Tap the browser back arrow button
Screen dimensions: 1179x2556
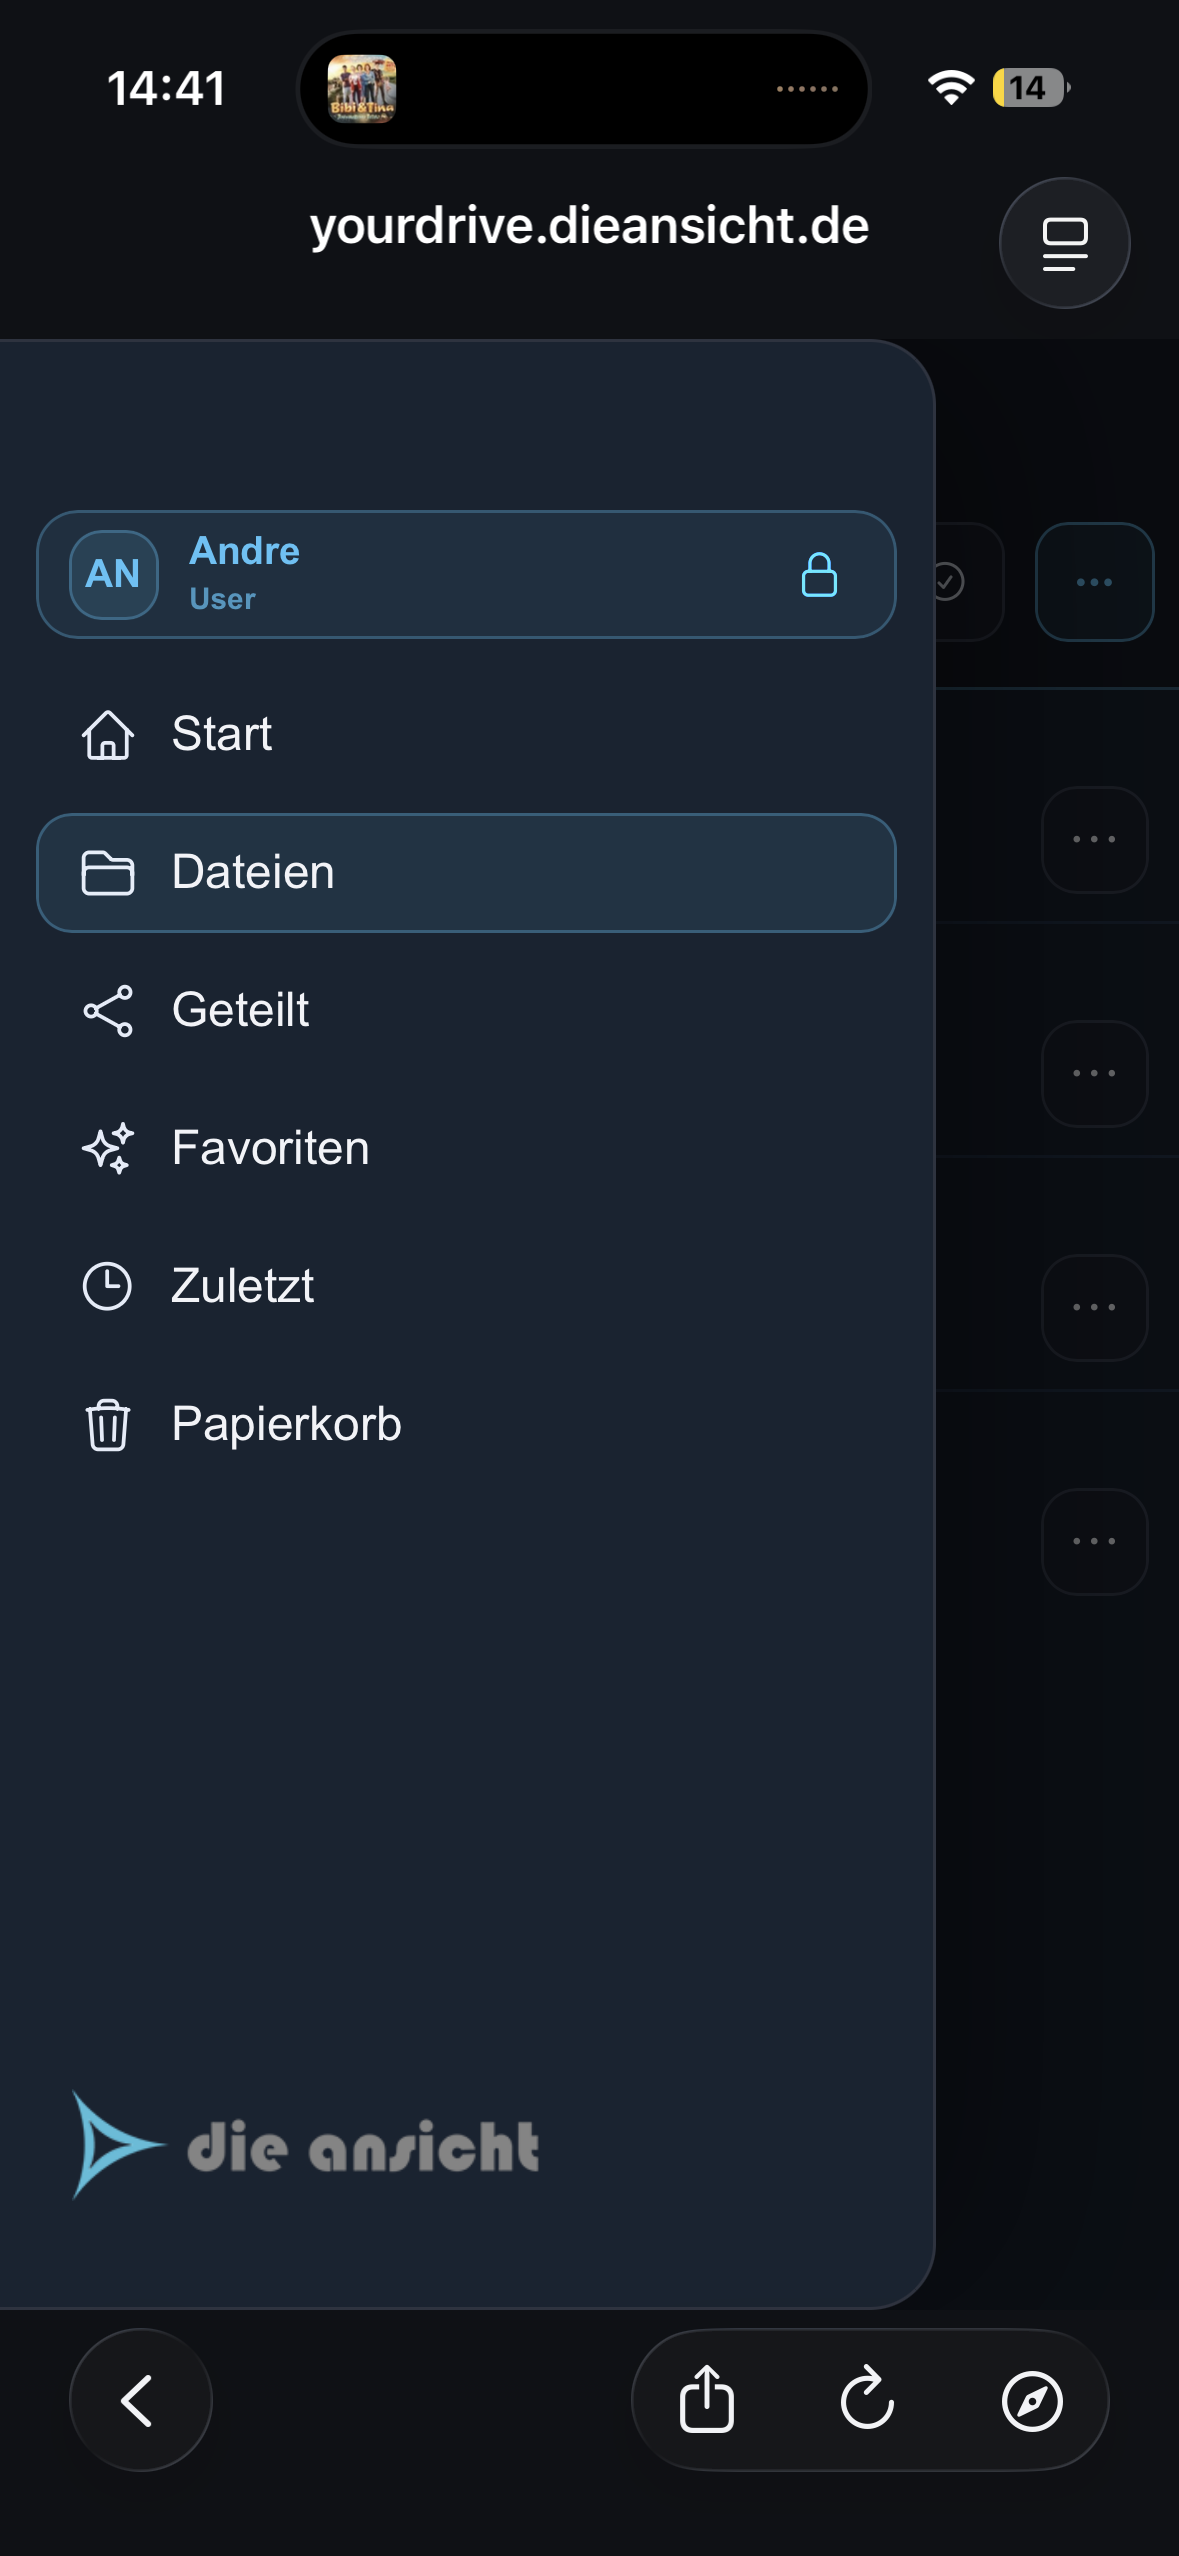140,2399
